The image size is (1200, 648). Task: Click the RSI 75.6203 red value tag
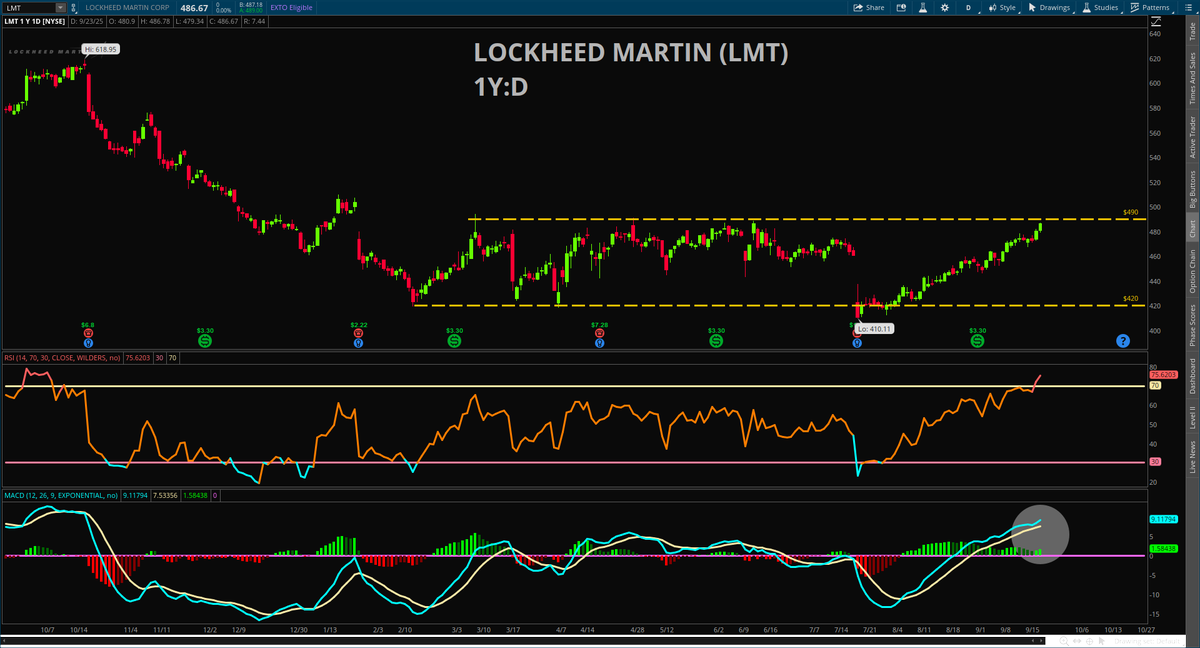[1161, 373]
